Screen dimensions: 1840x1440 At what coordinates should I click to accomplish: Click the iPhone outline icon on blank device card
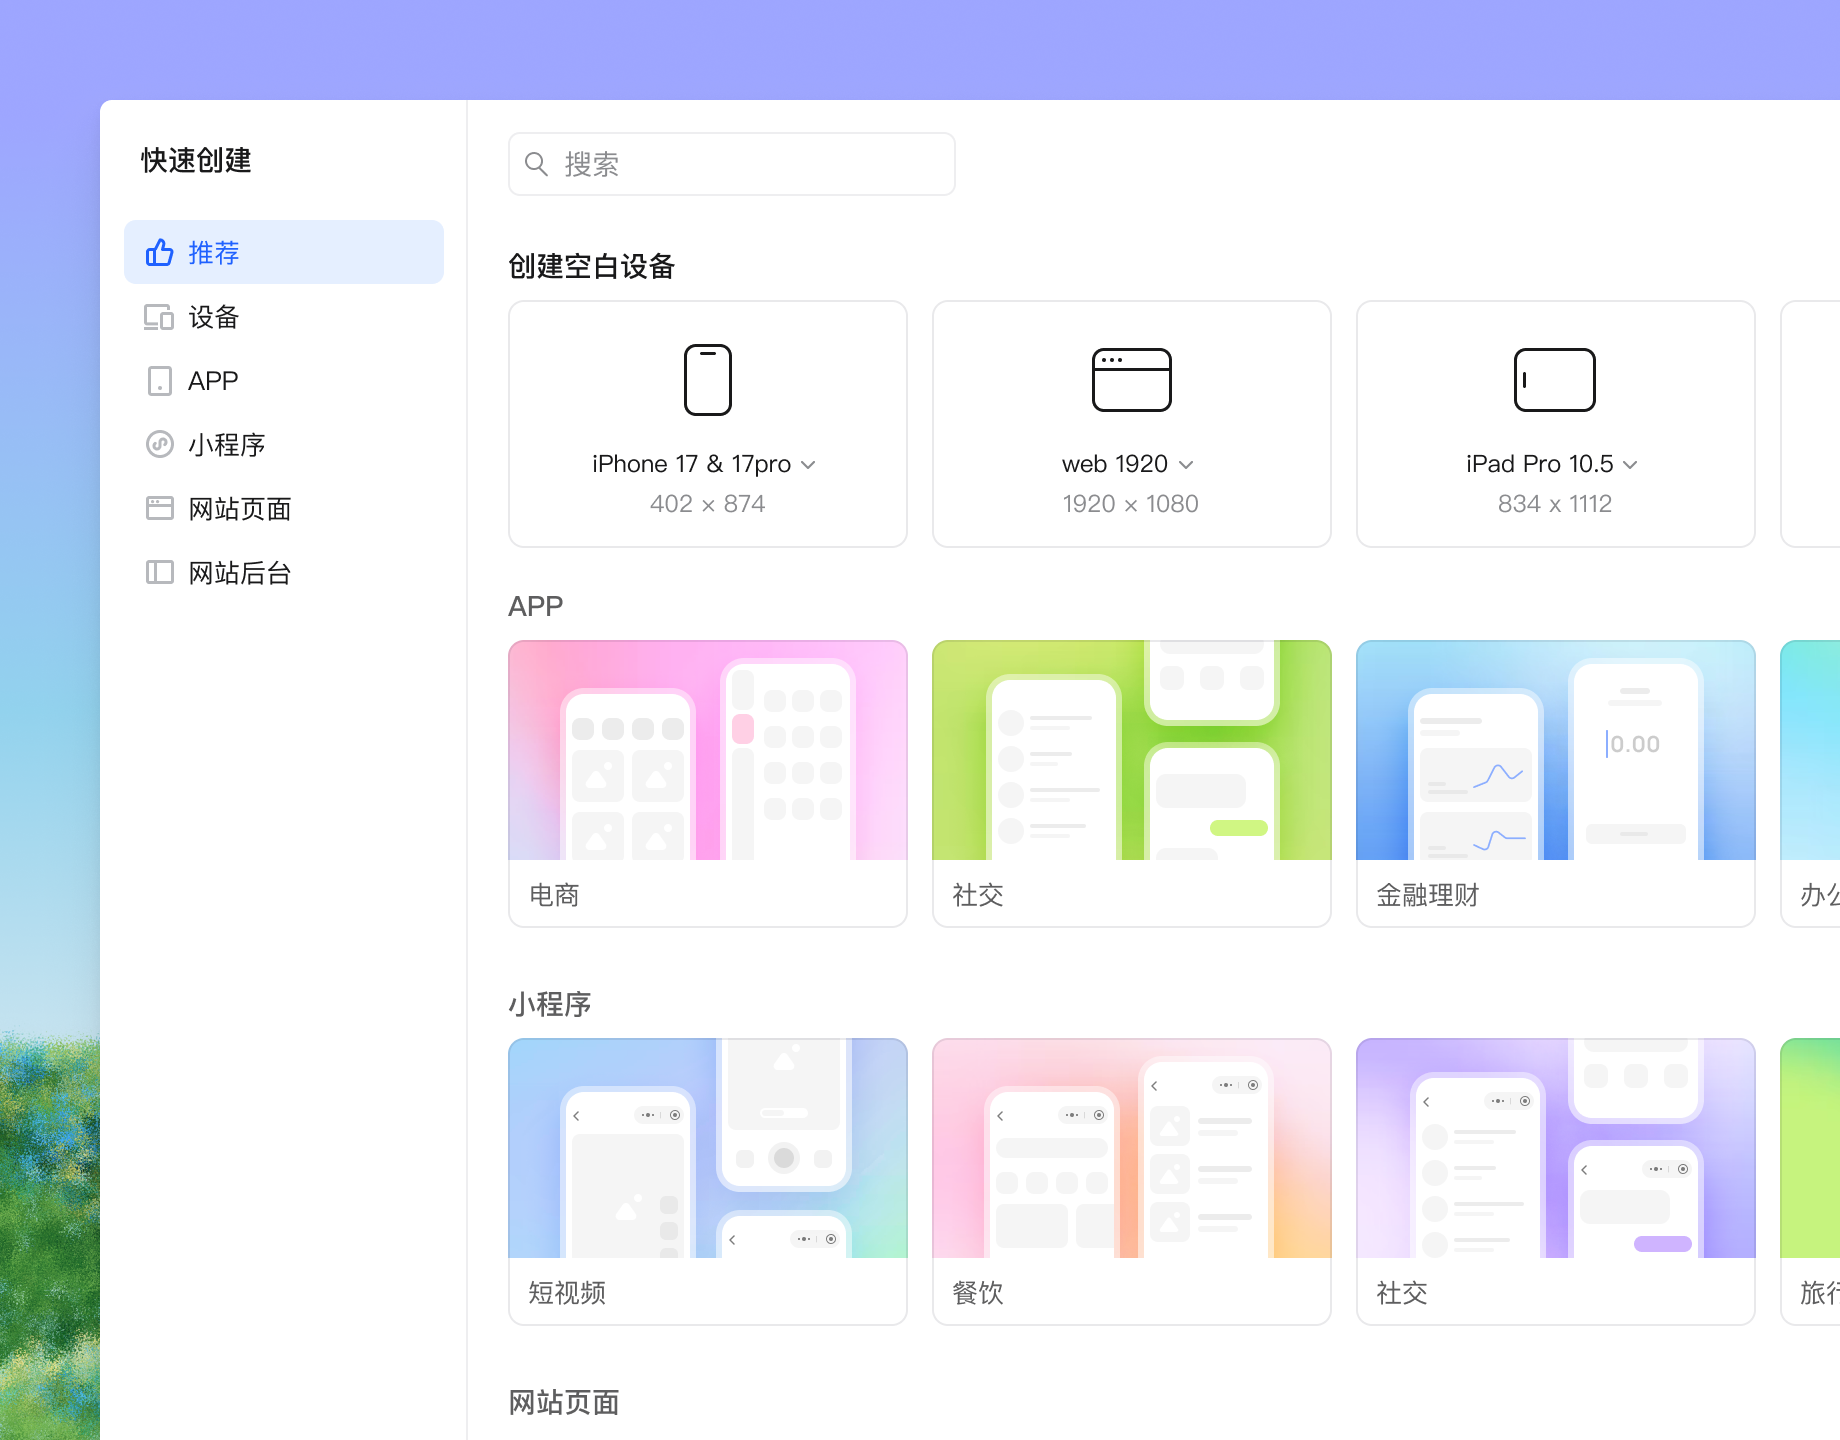(x=708, y=380)
